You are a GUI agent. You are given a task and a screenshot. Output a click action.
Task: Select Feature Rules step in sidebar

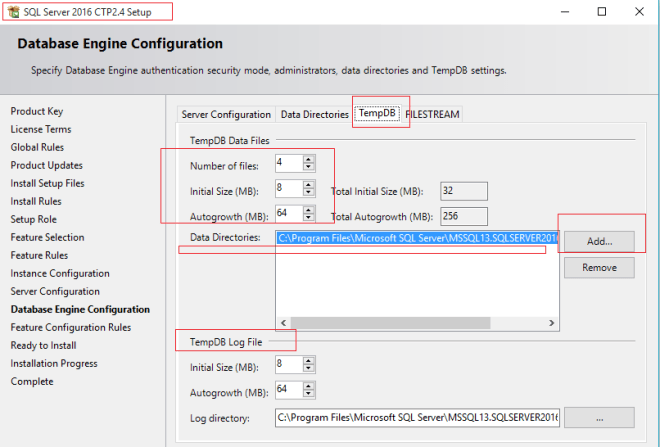39,255
